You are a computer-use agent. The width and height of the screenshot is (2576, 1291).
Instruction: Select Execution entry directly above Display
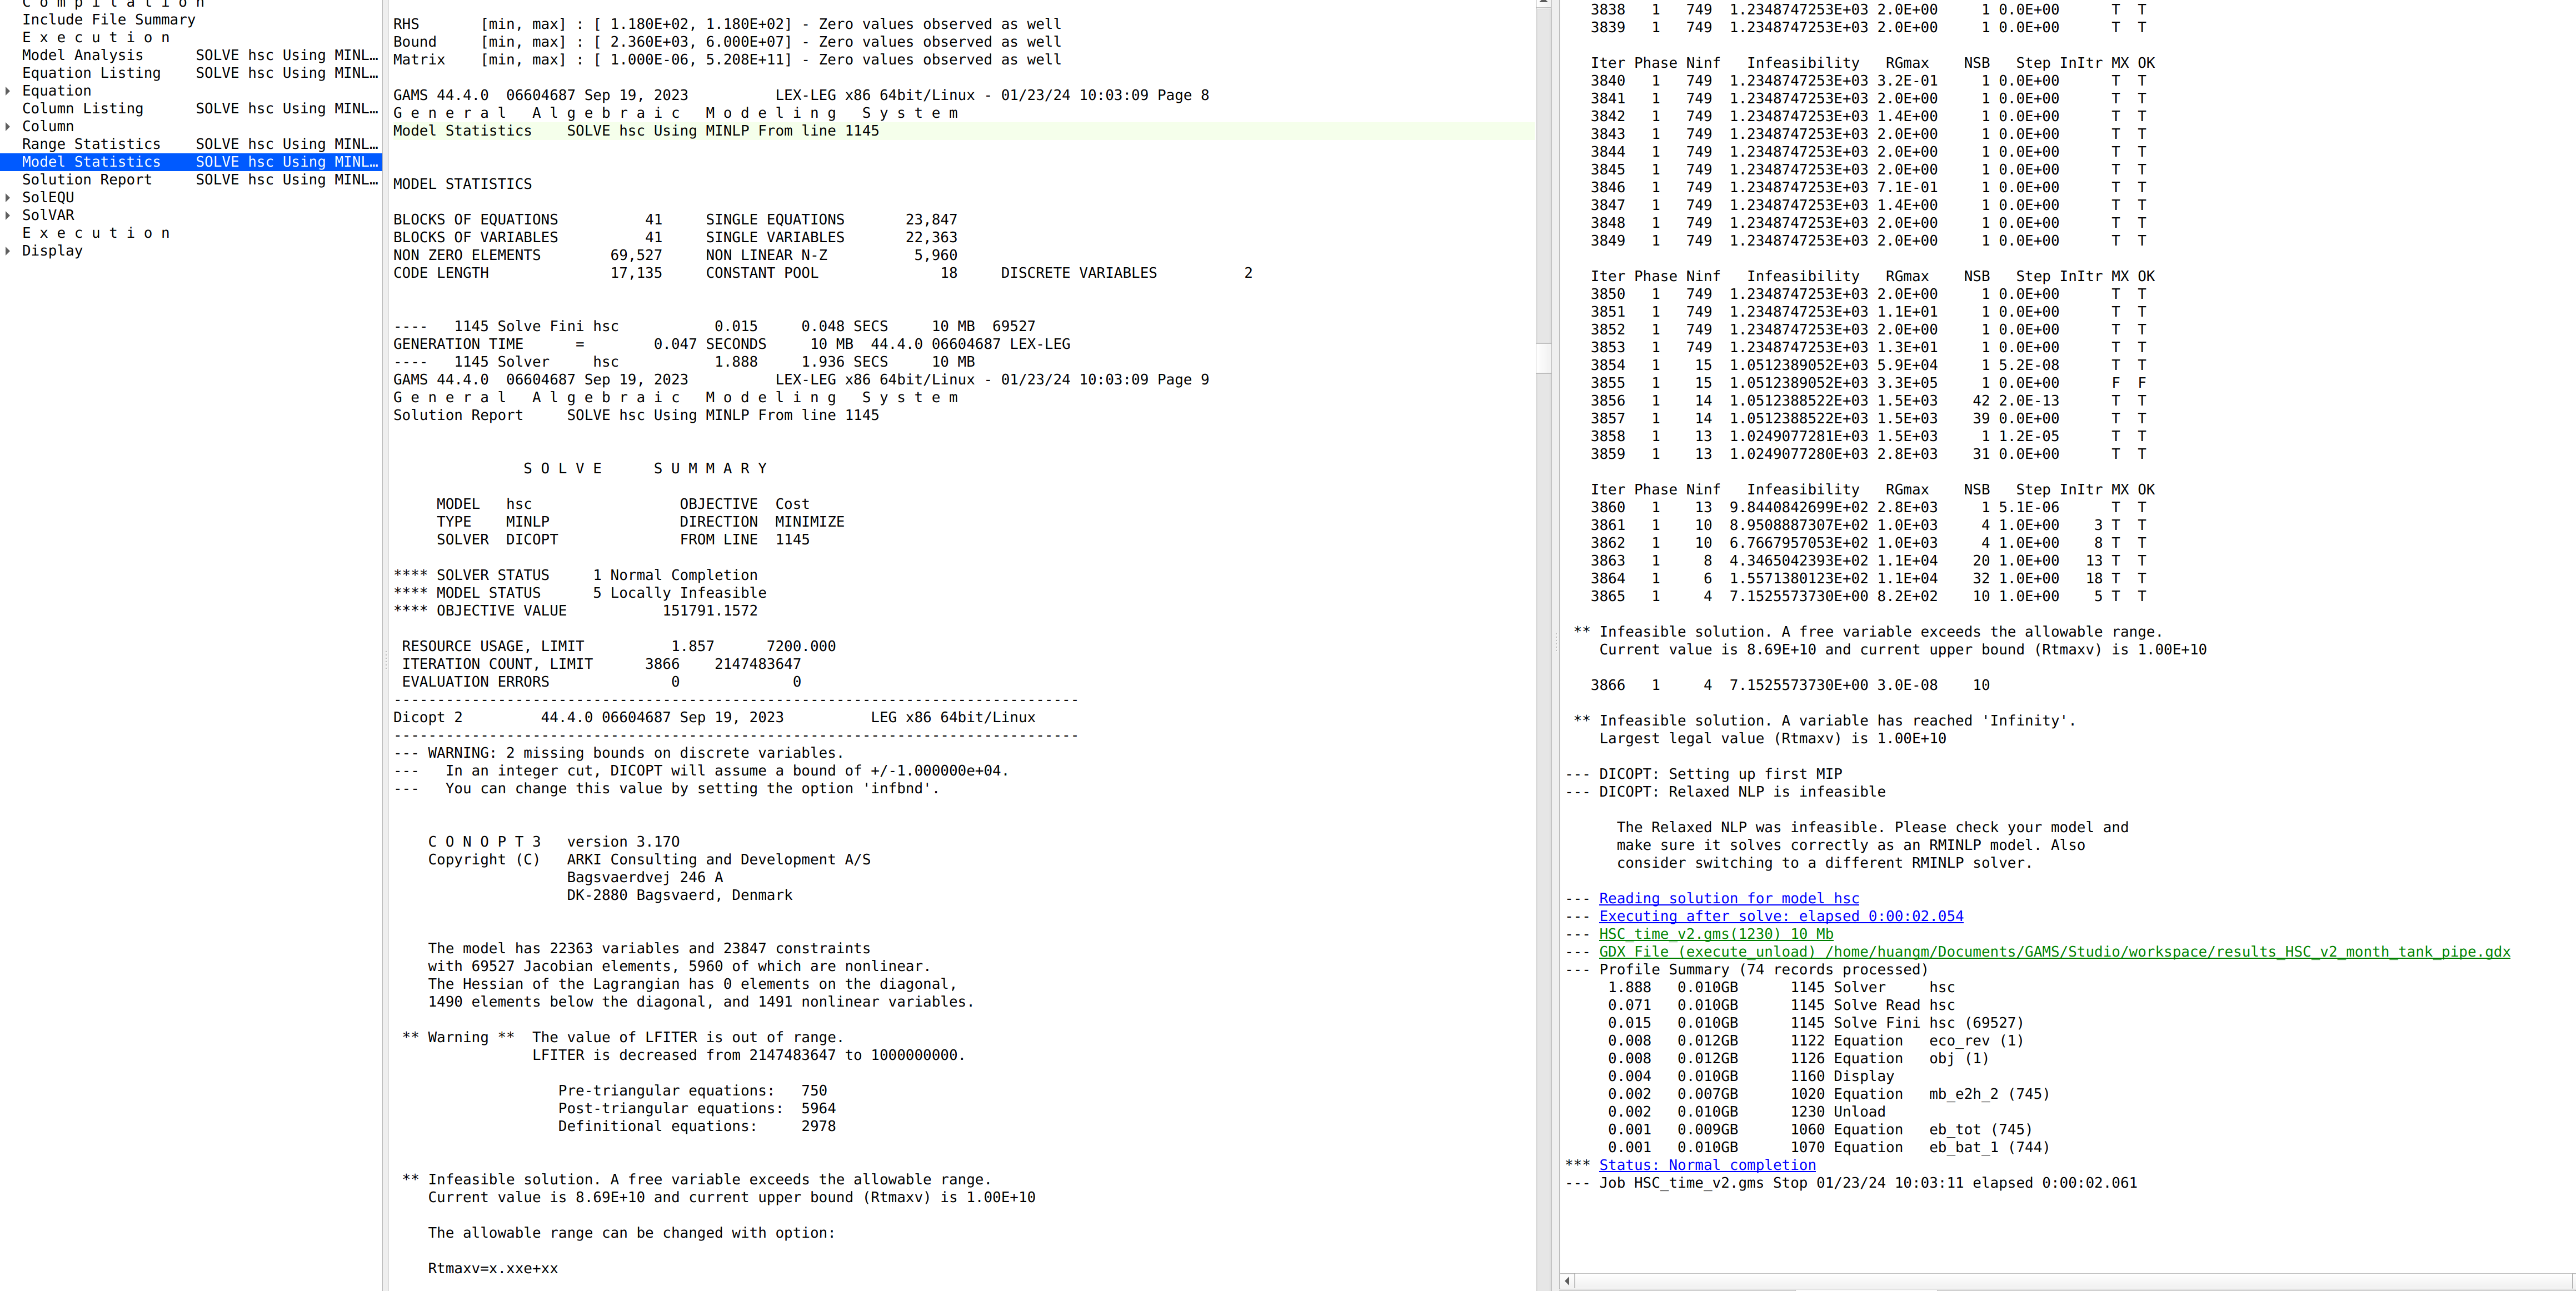(96, 233)
